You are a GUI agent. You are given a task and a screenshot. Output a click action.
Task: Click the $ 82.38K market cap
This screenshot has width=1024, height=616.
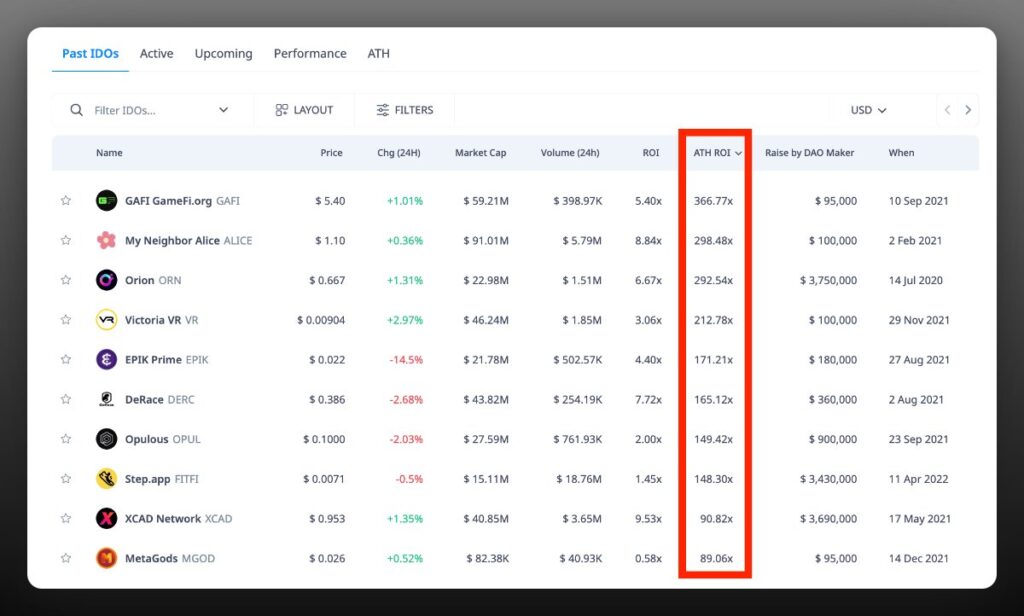[488, 559]
